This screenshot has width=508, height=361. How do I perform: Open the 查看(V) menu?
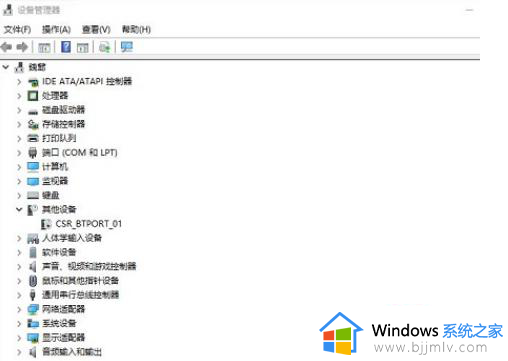tap(96, 30)
